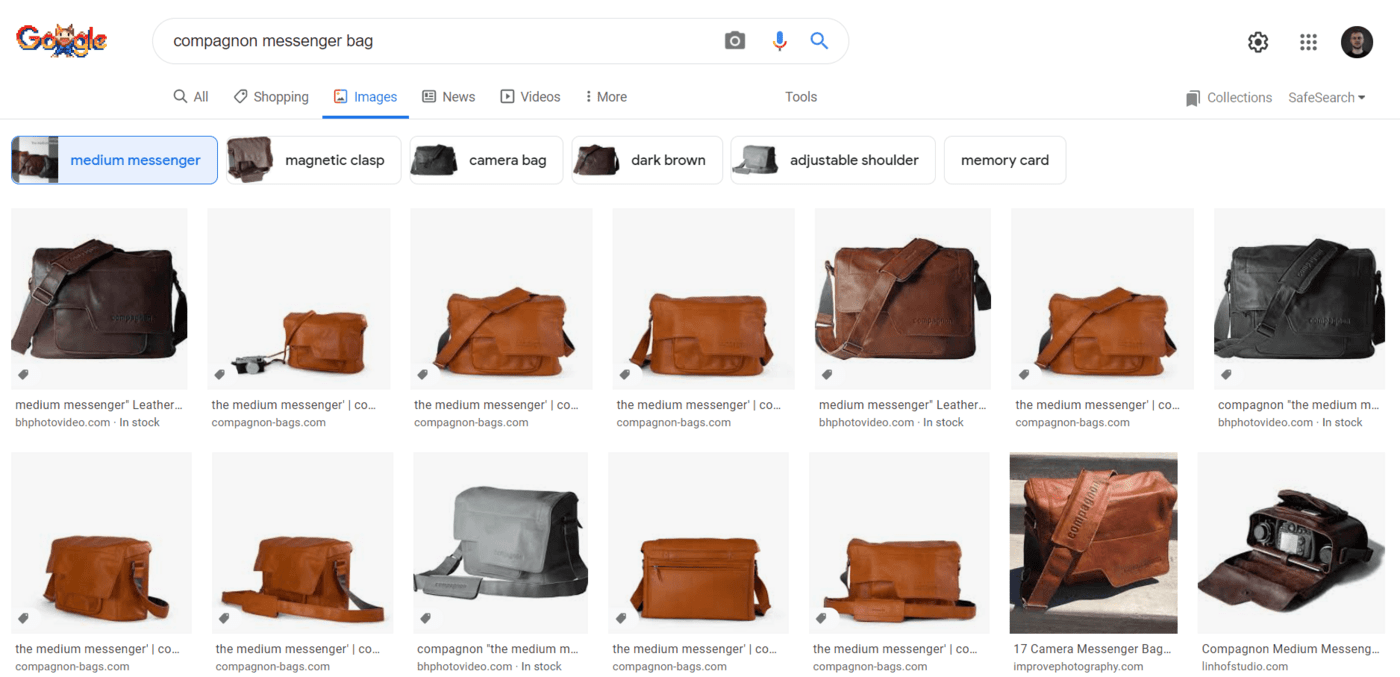This screenshot has width=1400, height=677.
Task: Select the dark brown filter chip
Action: click(x=647, y=160)
